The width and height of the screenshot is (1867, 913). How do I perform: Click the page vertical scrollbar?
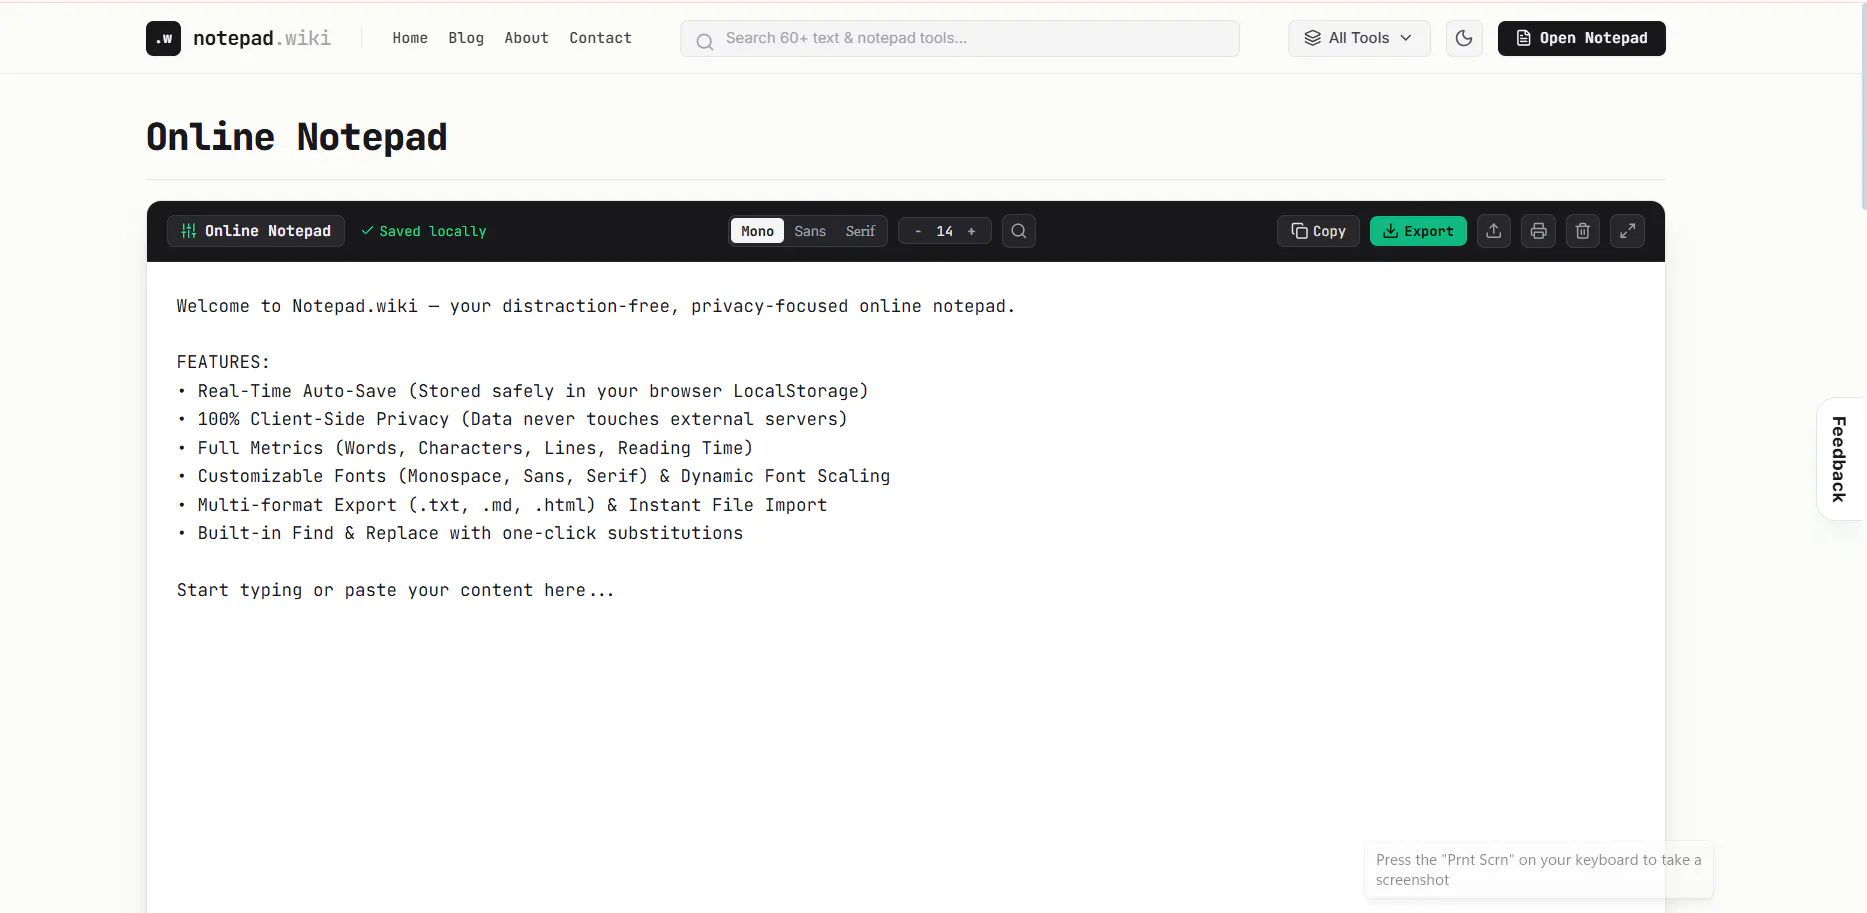pyautogui.click(x=1863, y=105)
